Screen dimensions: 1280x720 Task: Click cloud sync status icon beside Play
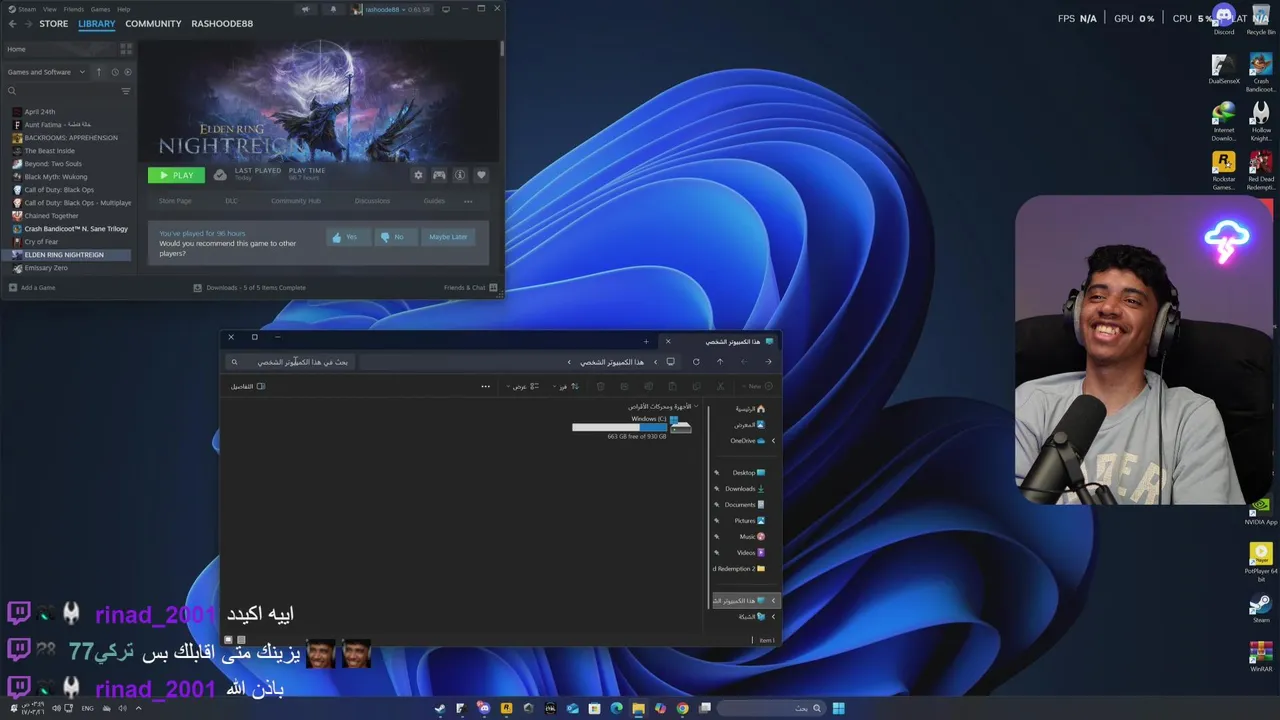pyautogui.click(x=220, y=175)
